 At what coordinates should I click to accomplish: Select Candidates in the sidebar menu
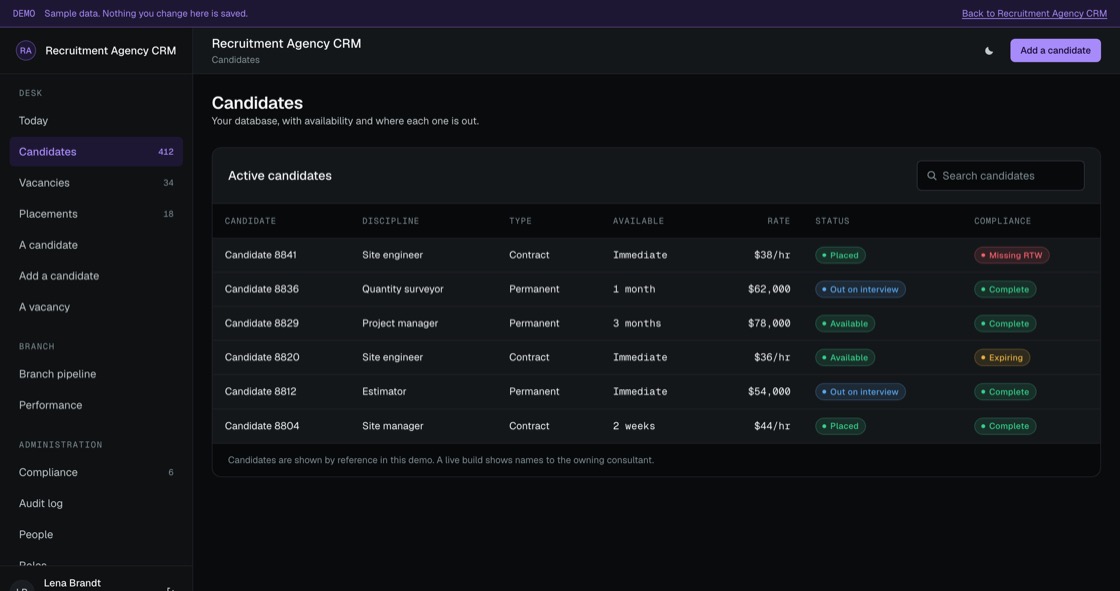pyautogui.click(x=96, y=152)
